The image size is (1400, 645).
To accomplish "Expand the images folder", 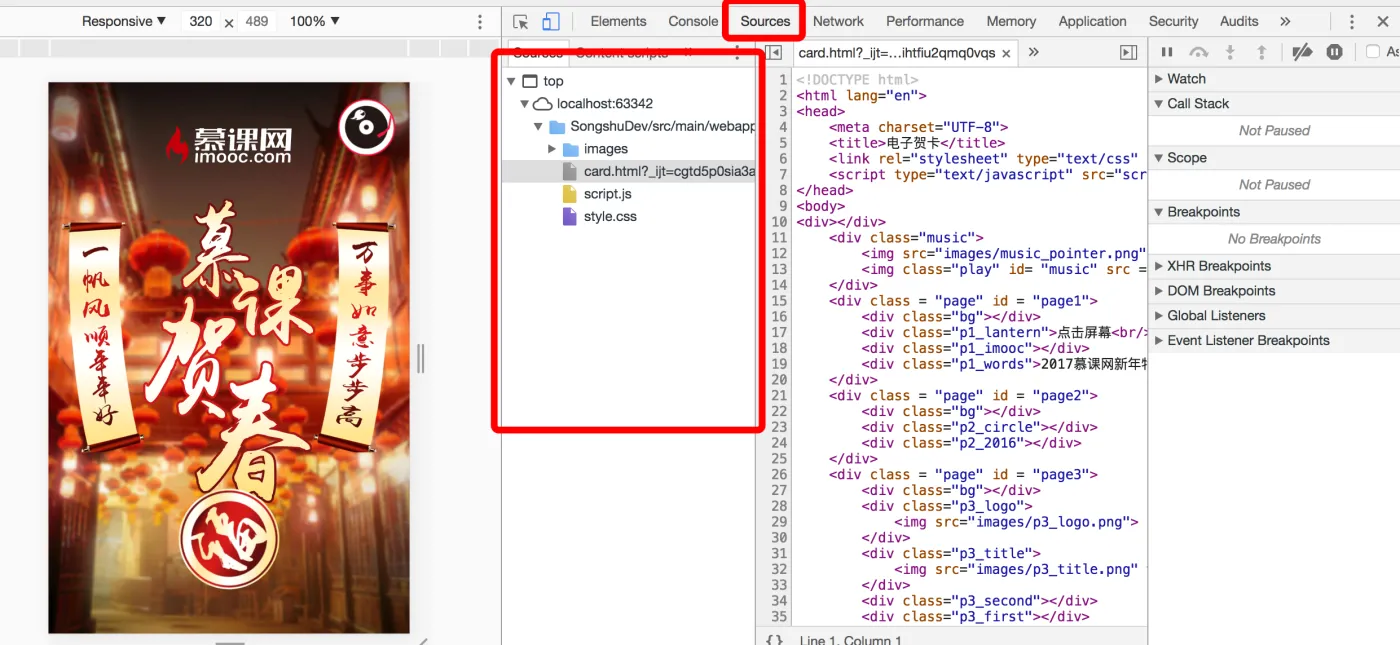I will 551,149.
